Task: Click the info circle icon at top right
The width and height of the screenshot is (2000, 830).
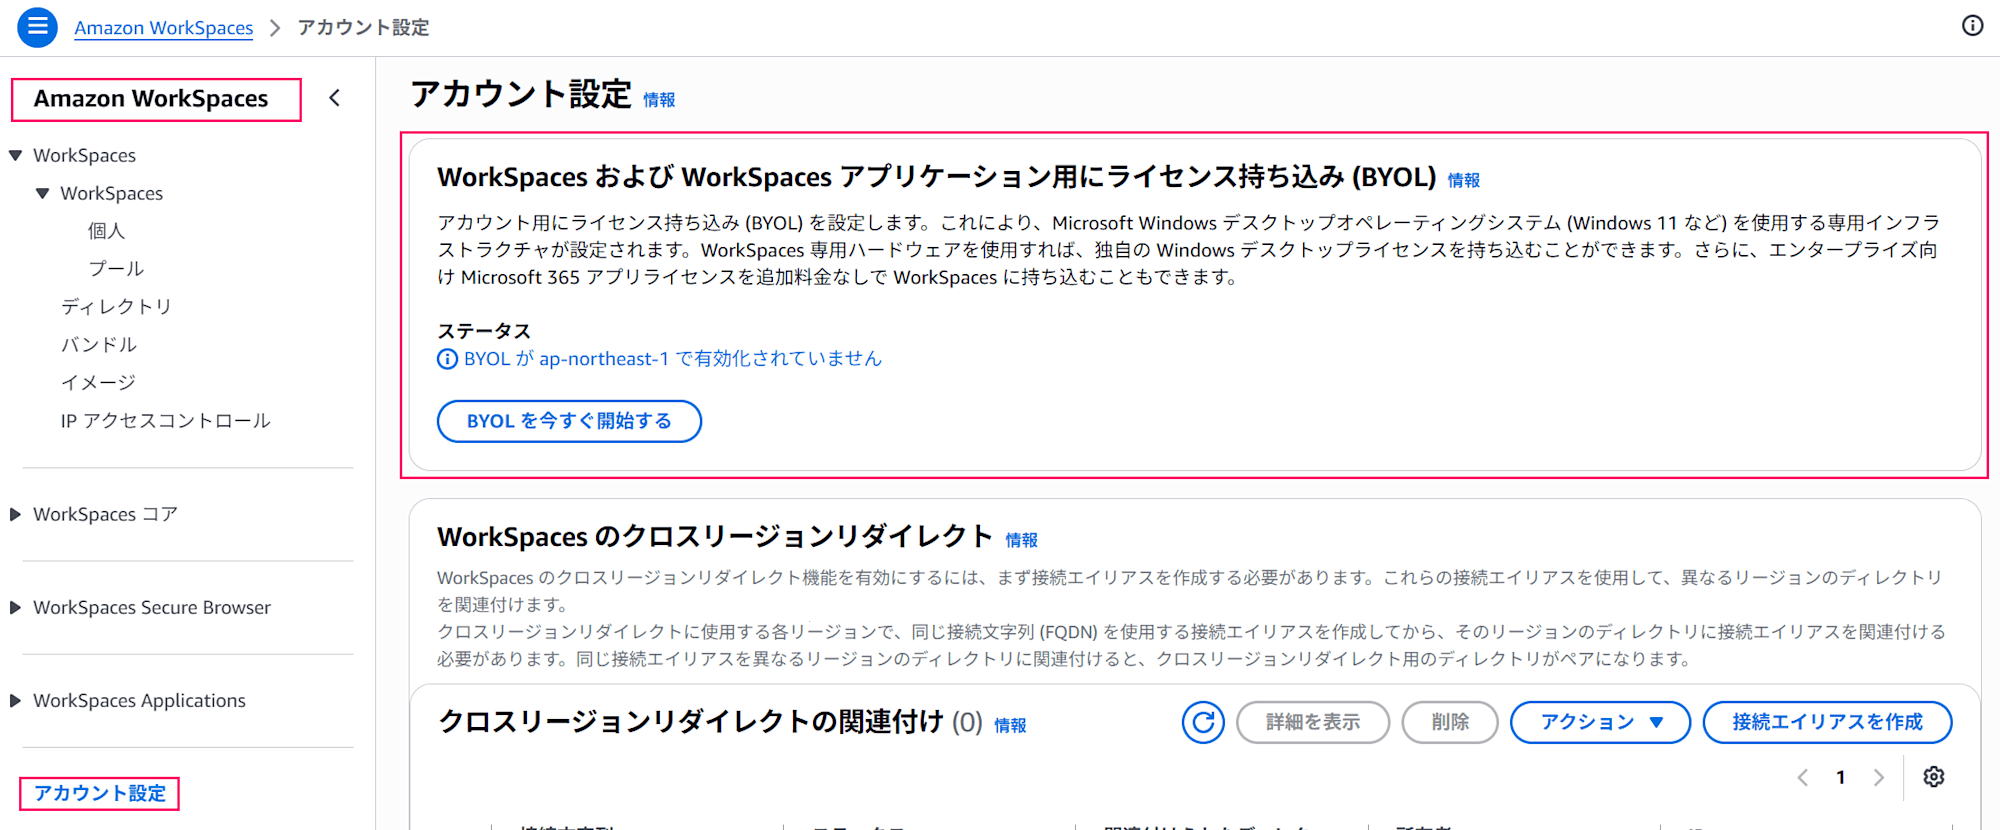Action: click(x=1972, y=26)
